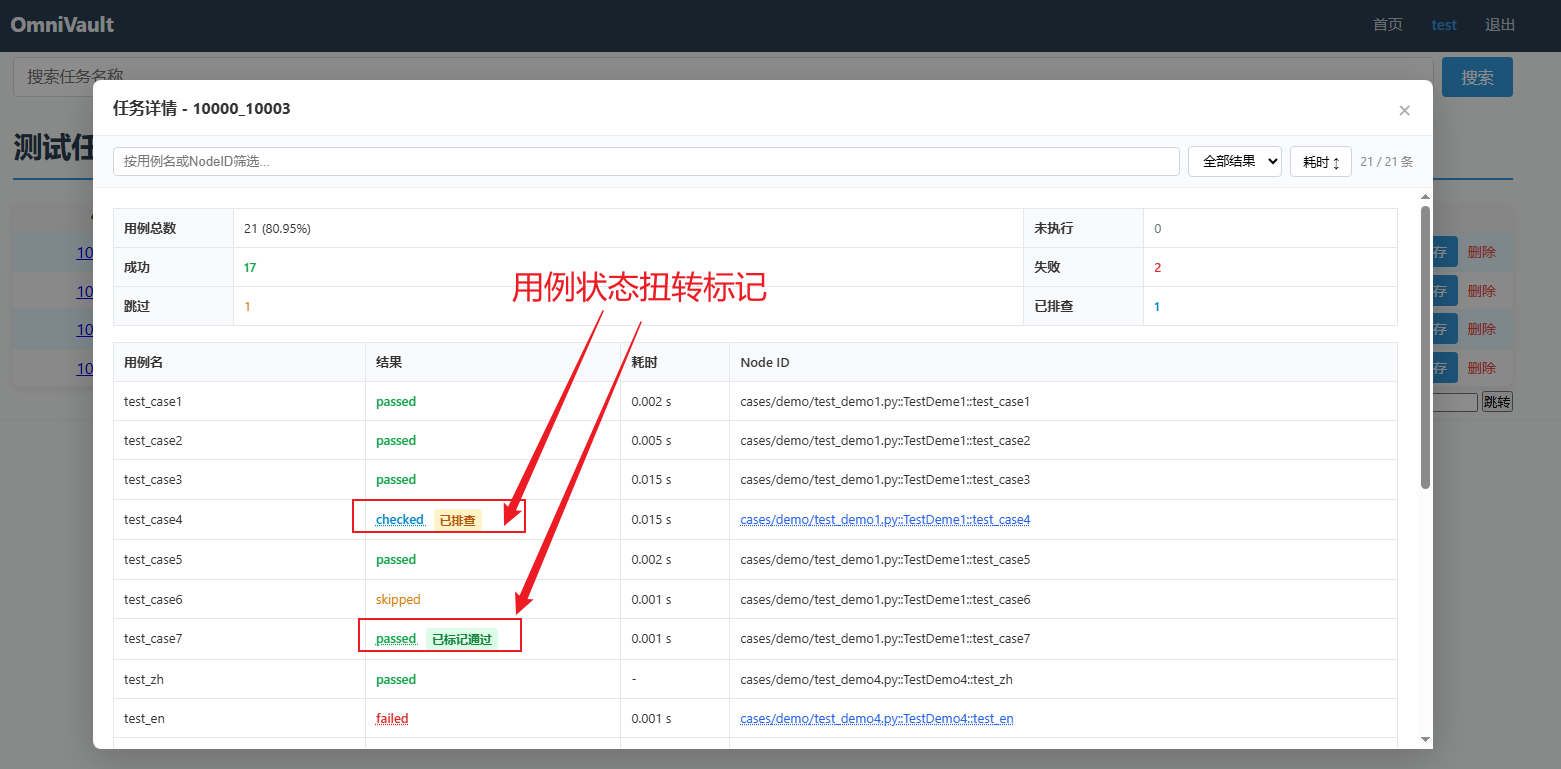
Task: Click the 0.005 s duration of test_case2
Action: [651, 441]
